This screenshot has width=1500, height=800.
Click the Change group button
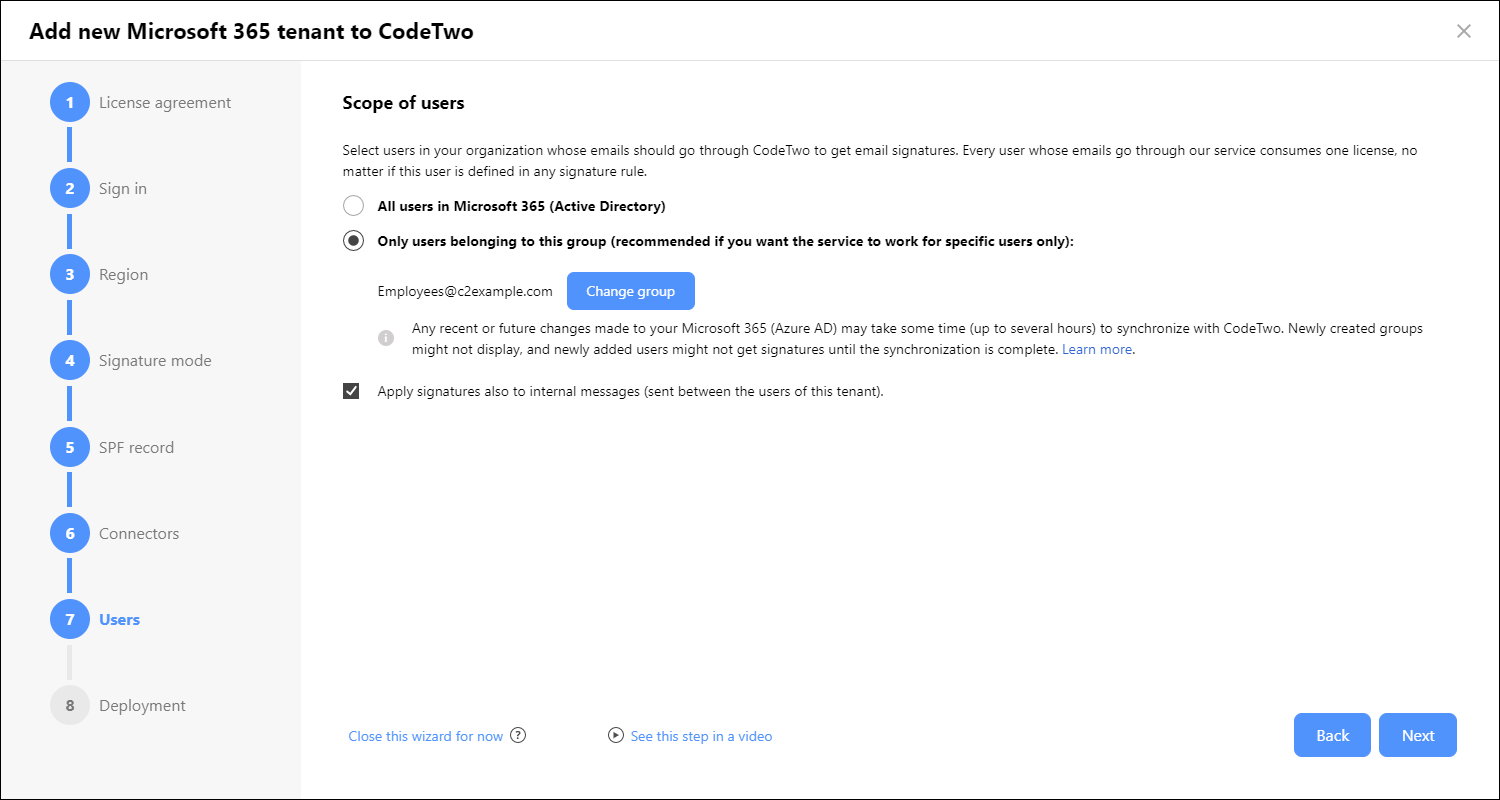[x=631, y=291]
